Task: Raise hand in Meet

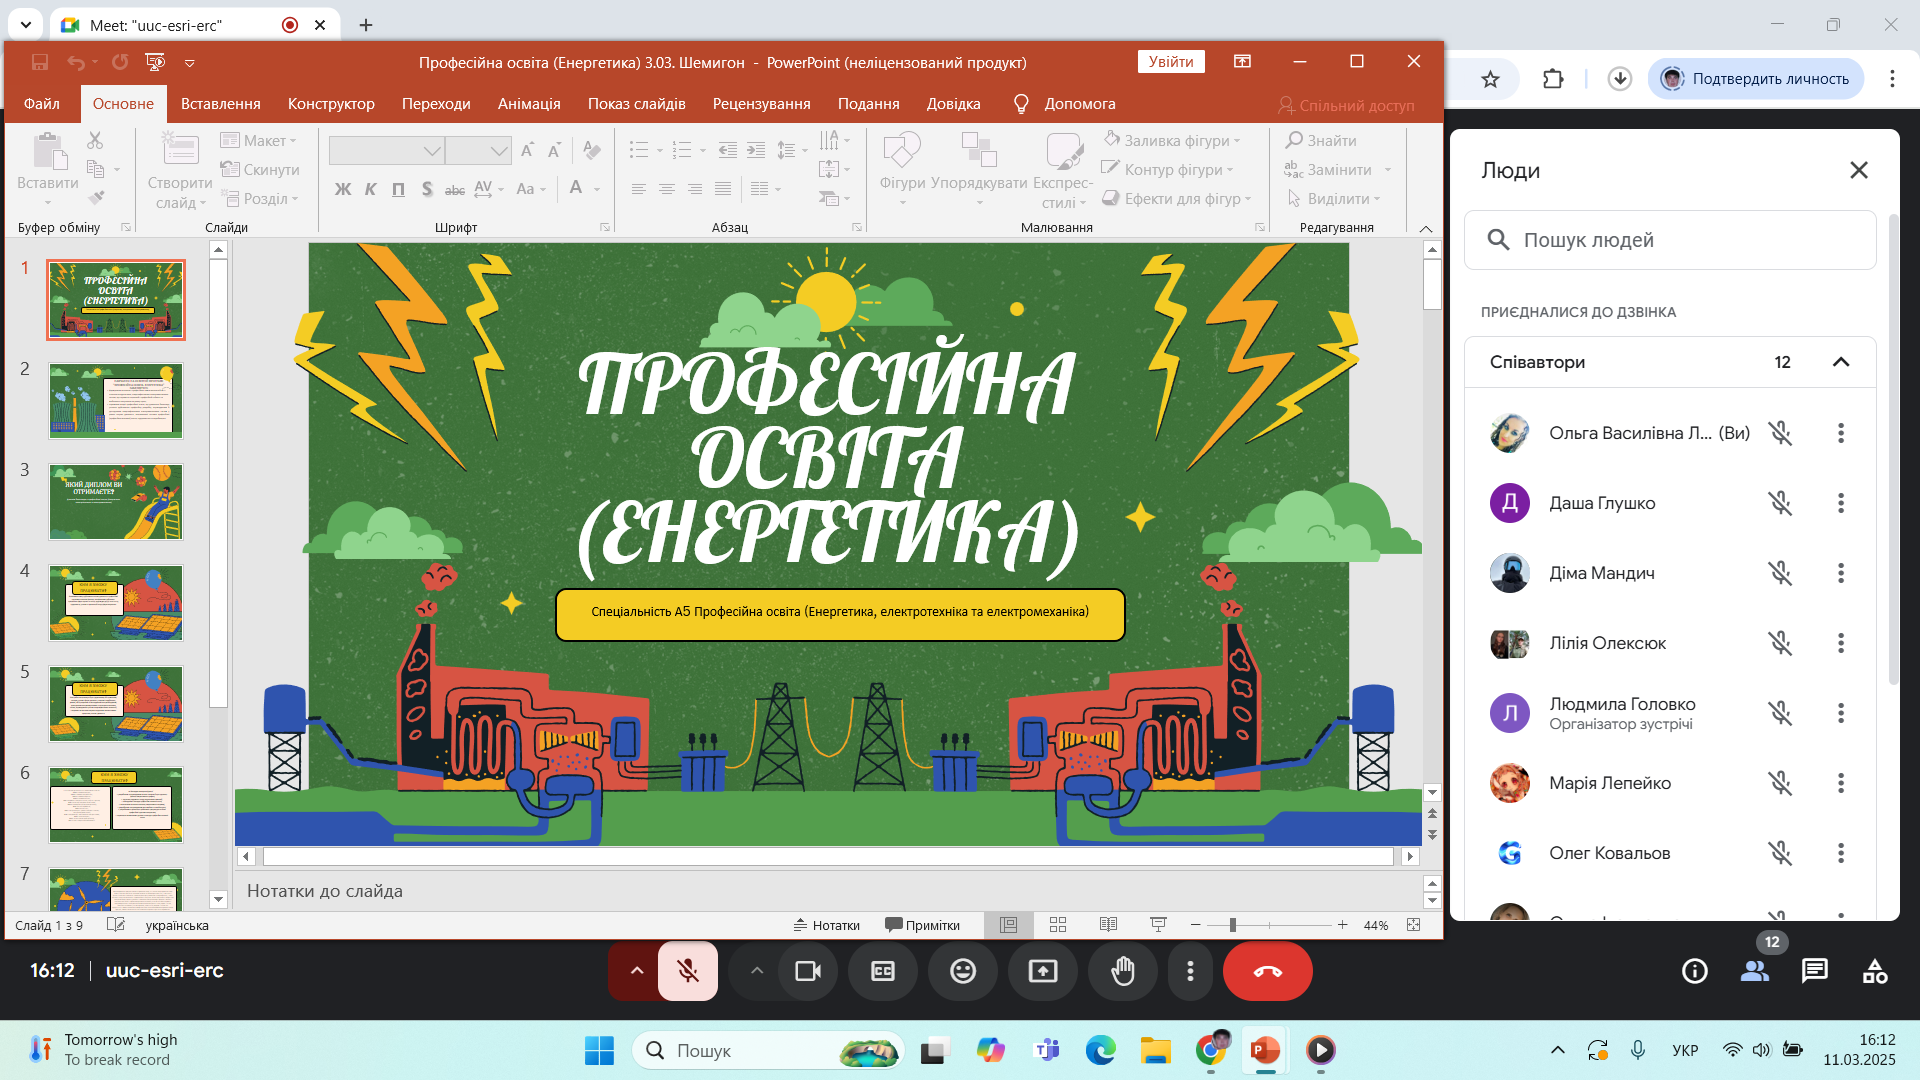Action: 1123,971
